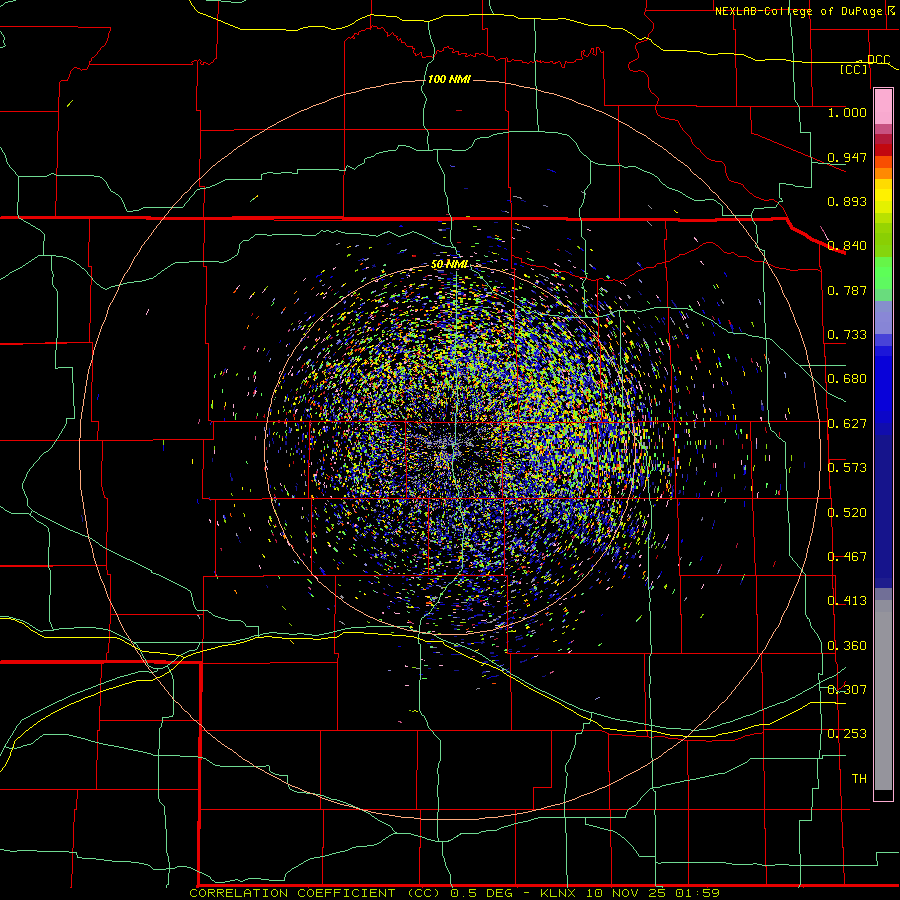
Task: Select the 0.520 scale value
Action: 847,512
